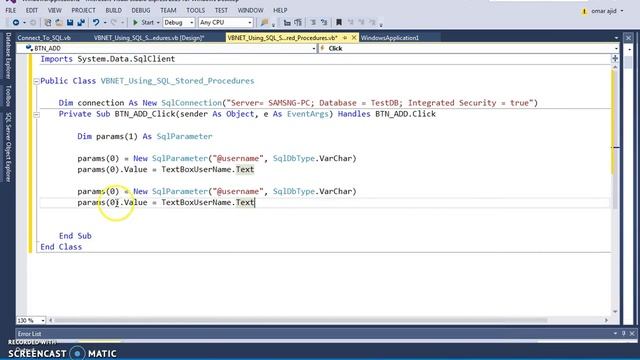
Task: Open the FILE menu
Action: click(x=11, y=10)
